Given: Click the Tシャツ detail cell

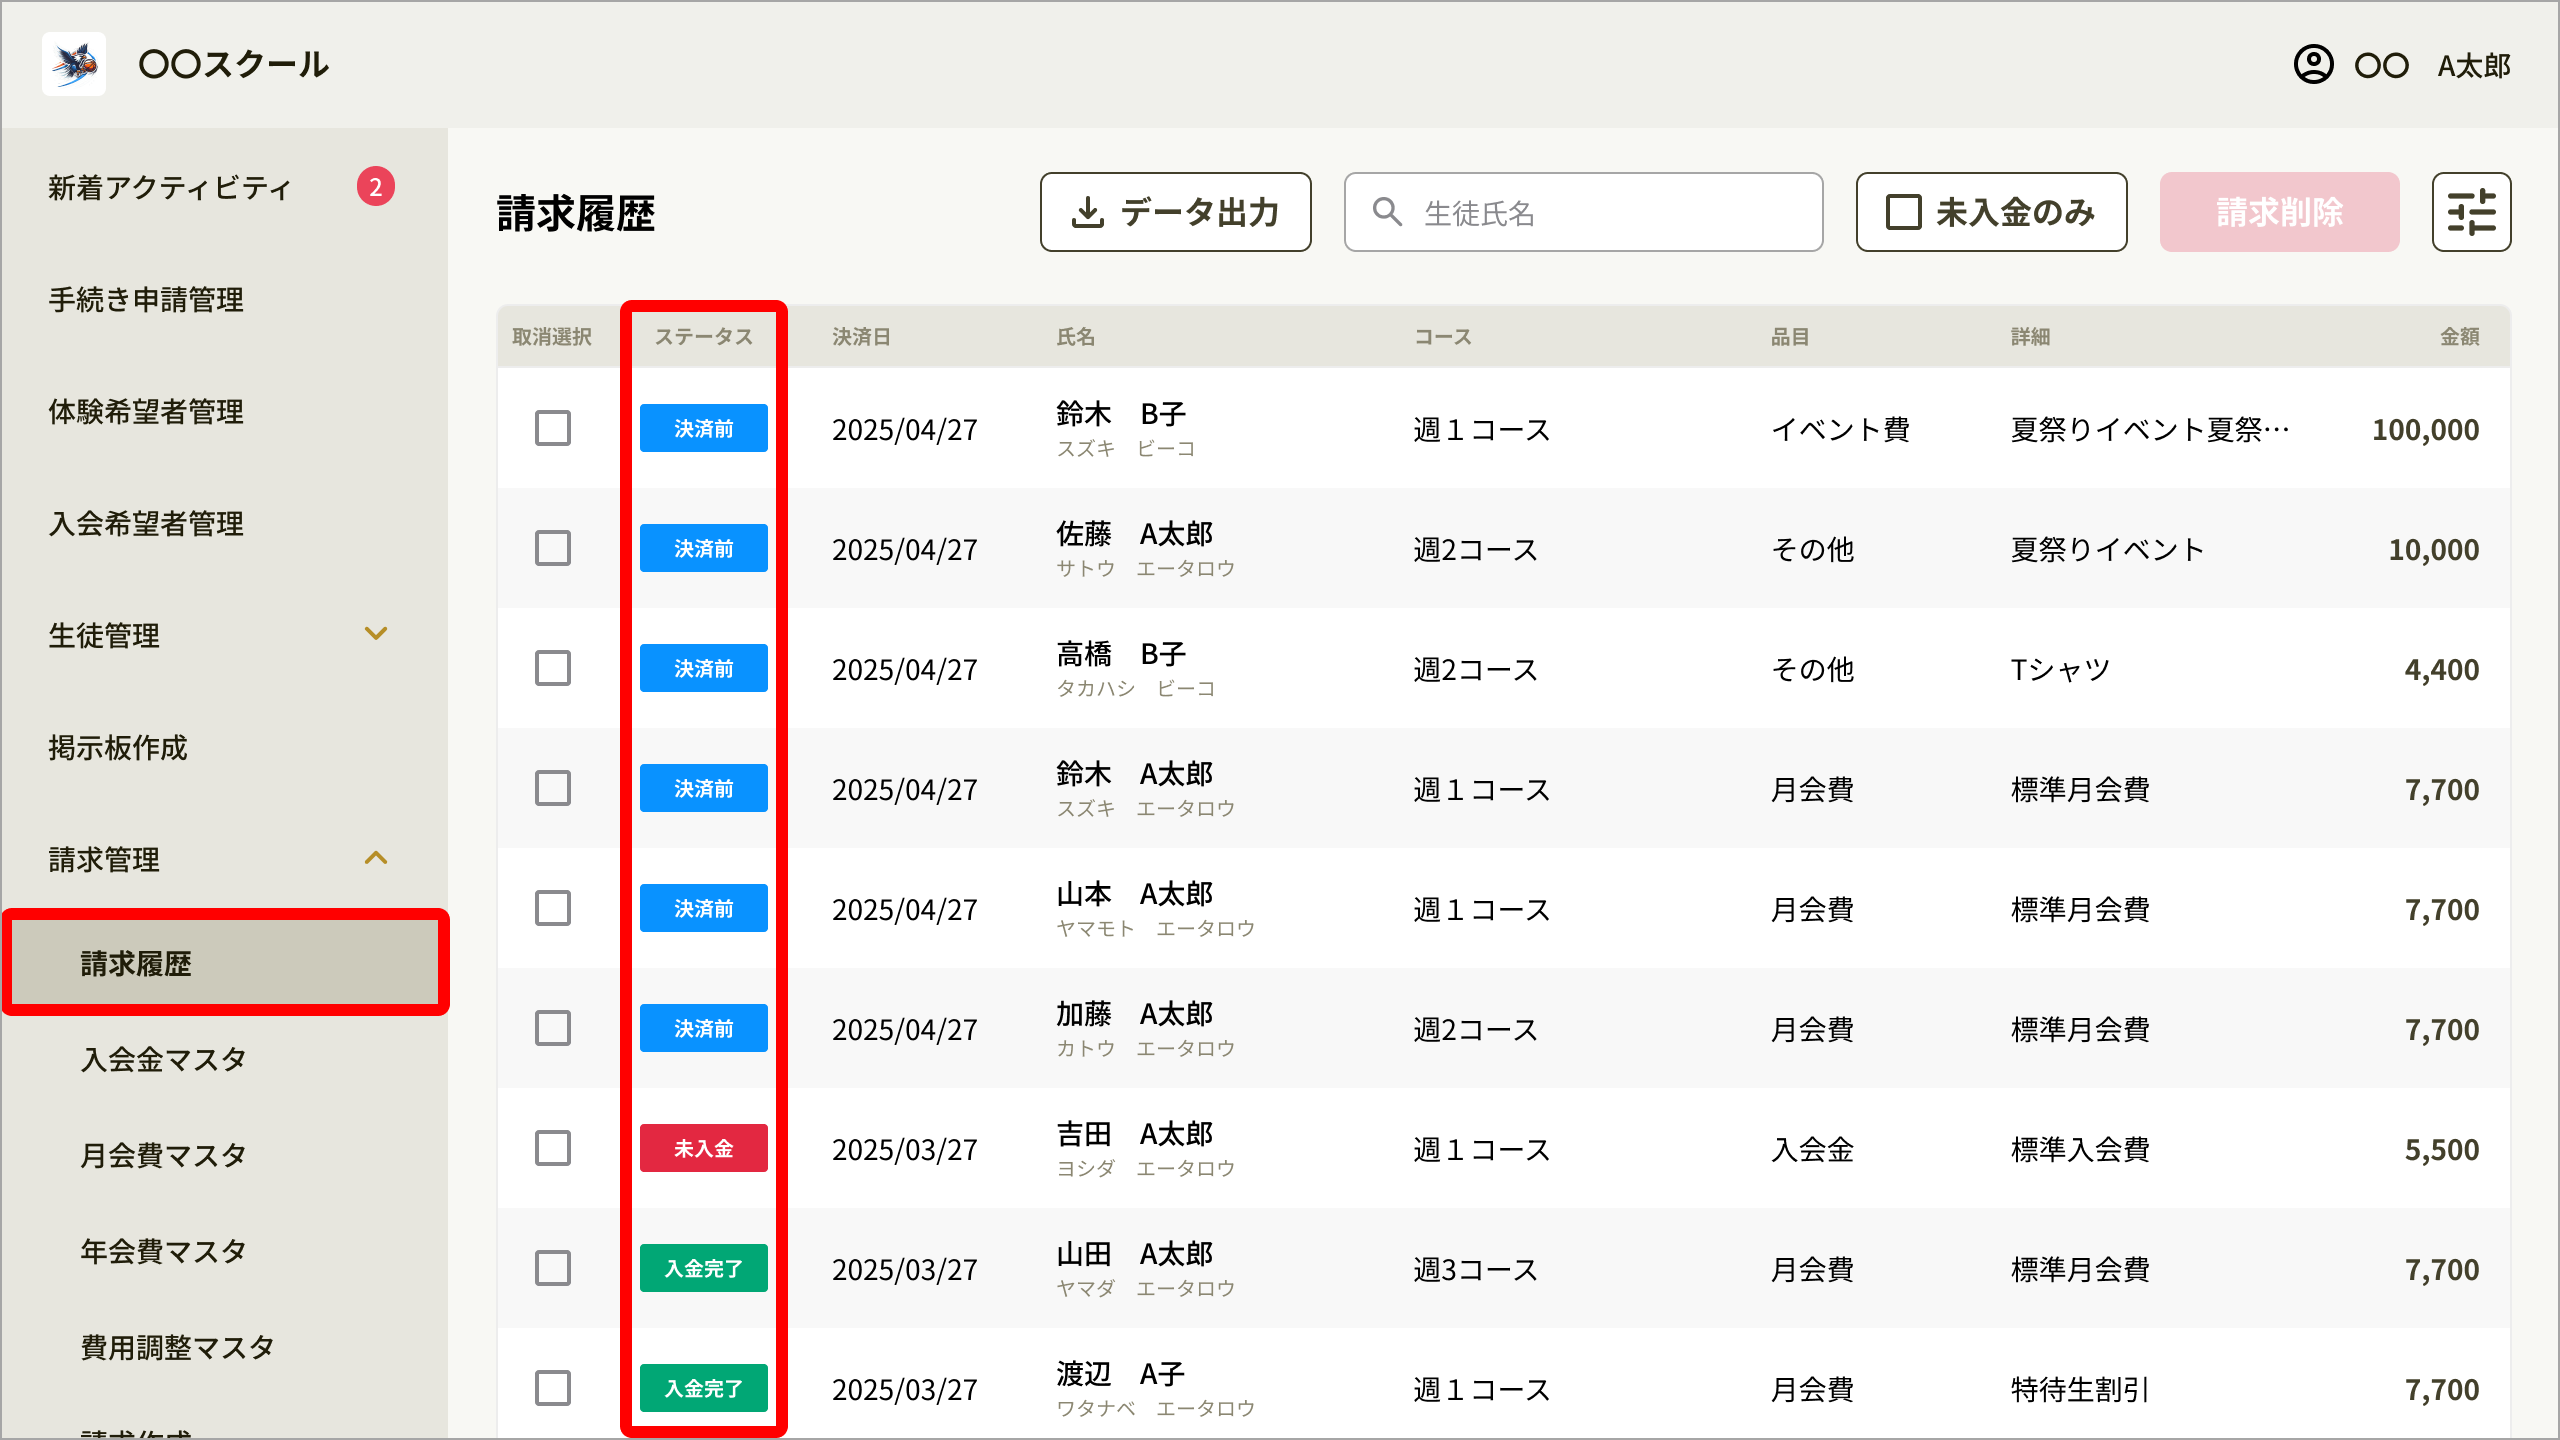Looking at the screenshot, I should coord(2060,670).
